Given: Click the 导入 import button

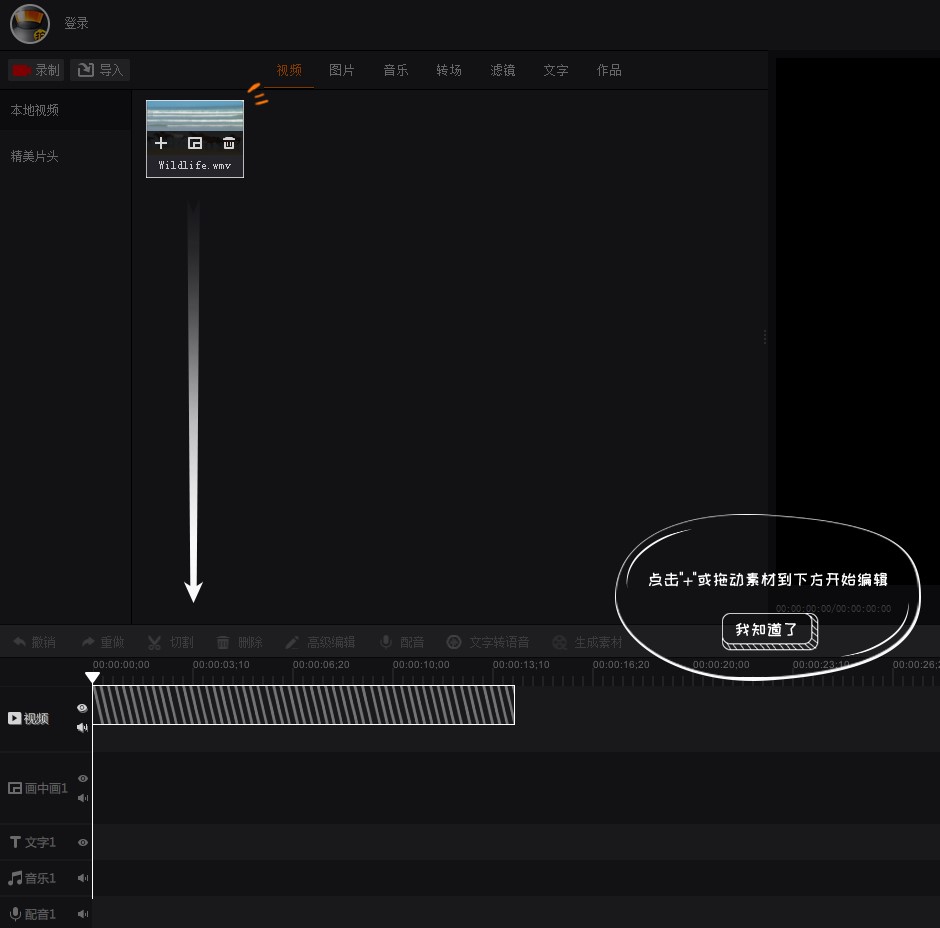Looking at the screenshot, I should (100, 70).
